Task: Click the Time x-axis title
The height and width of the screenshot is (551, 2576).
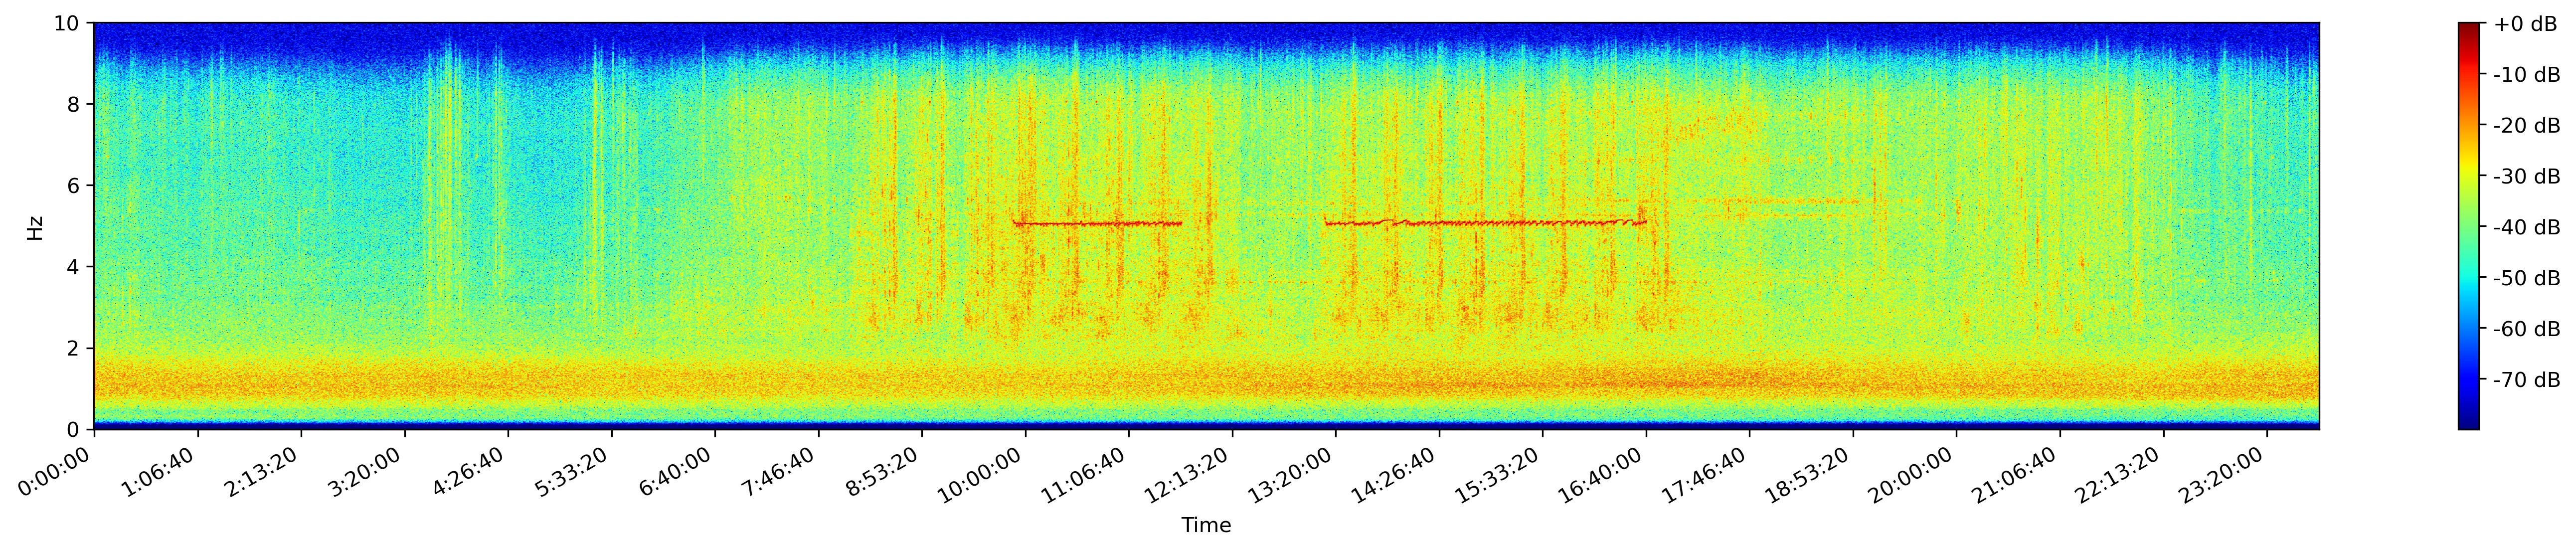Action: click(1206, 526)
